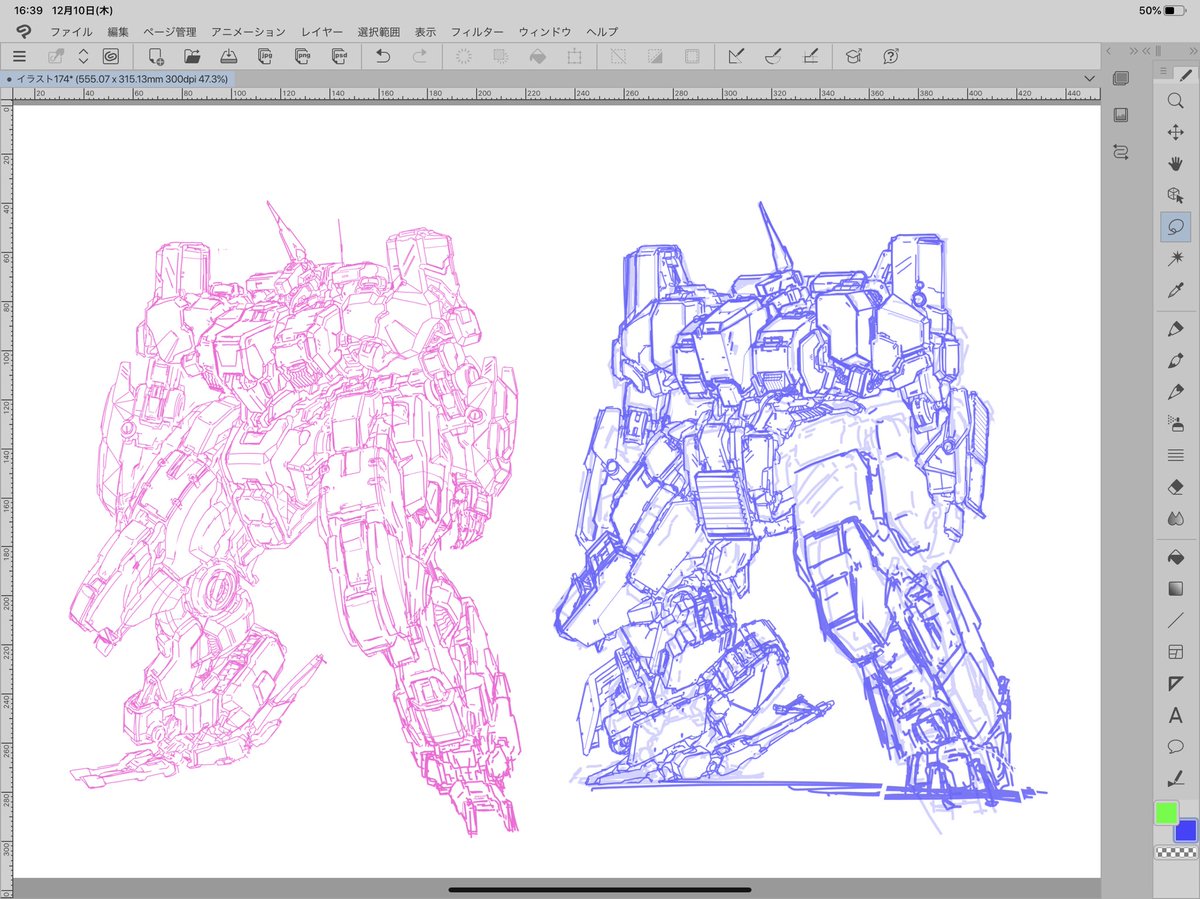Viewport: 1200px width, 899px height.
Task: Click the Clip Studio logo icon
Action: coord(22,32)
